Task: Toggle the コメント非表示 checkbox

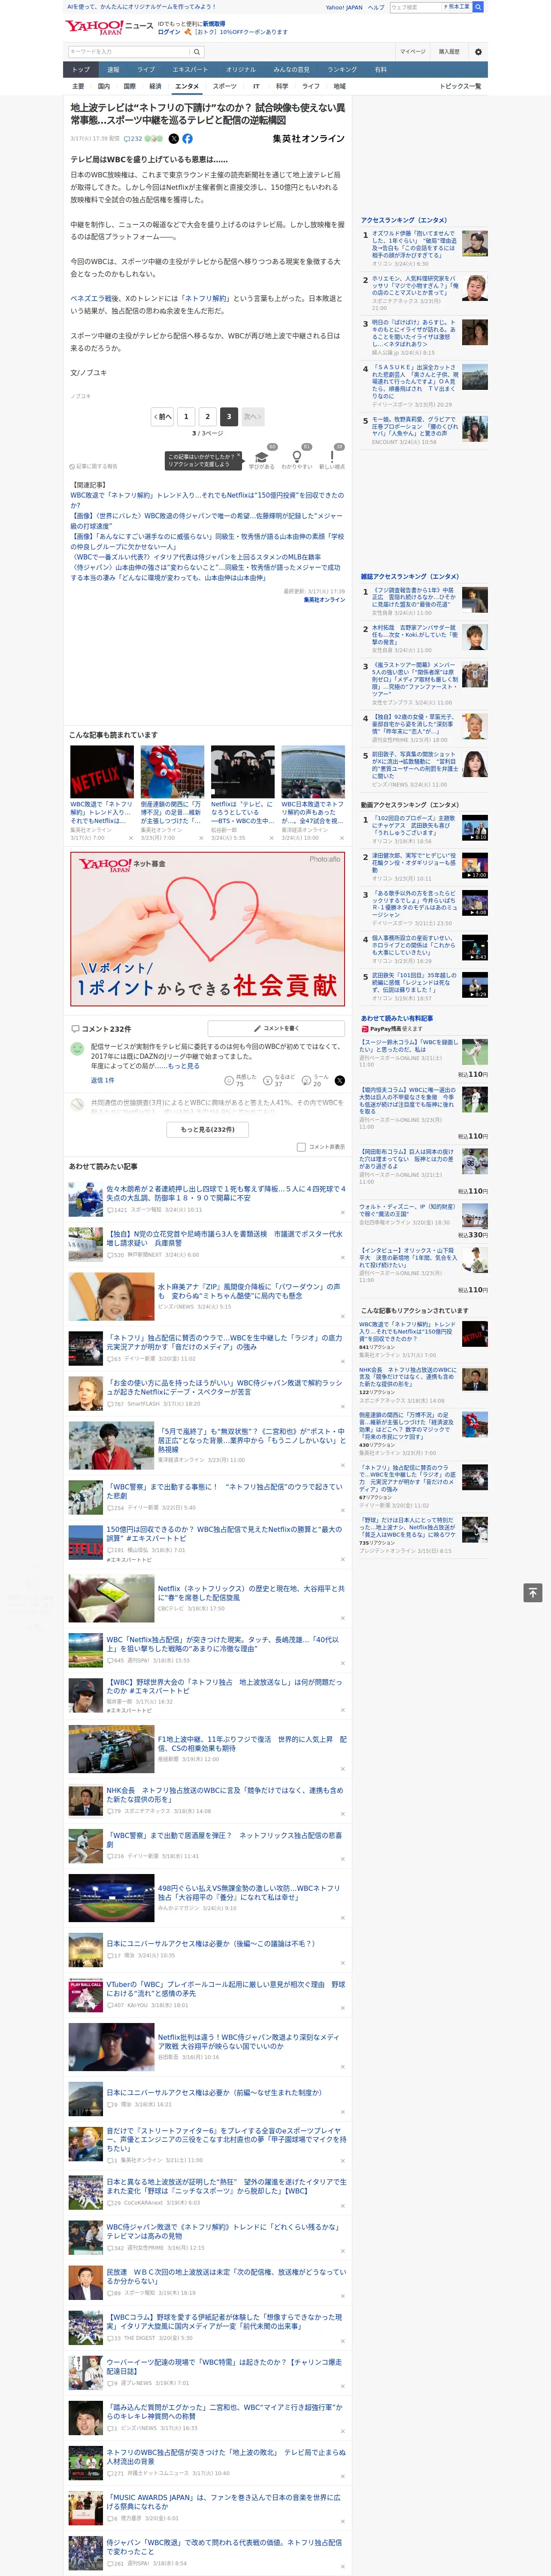Action: point(301,1147)
